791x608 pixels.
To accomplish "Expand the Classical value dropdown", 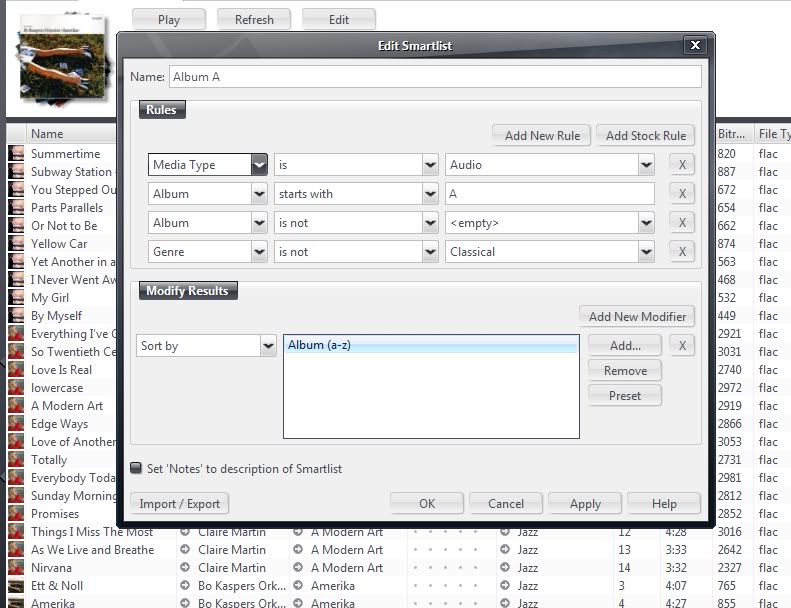I will [646, 252].
